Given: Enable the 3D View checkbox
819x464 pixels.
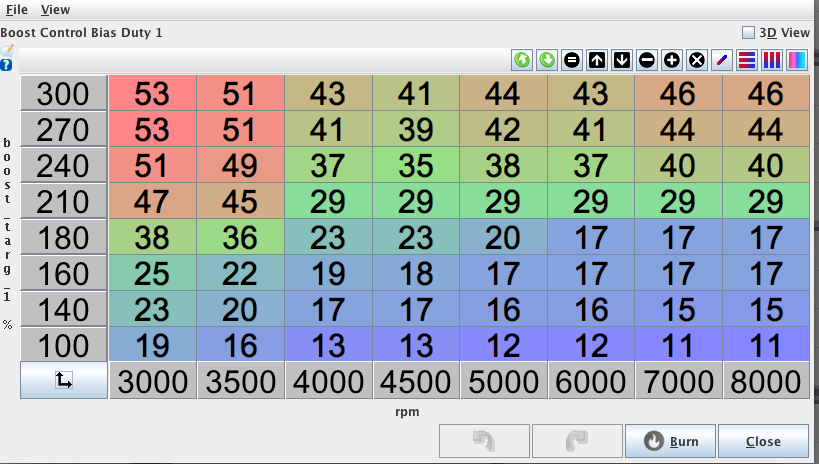Looking at the screenshot, I should (x=748, y=32).
